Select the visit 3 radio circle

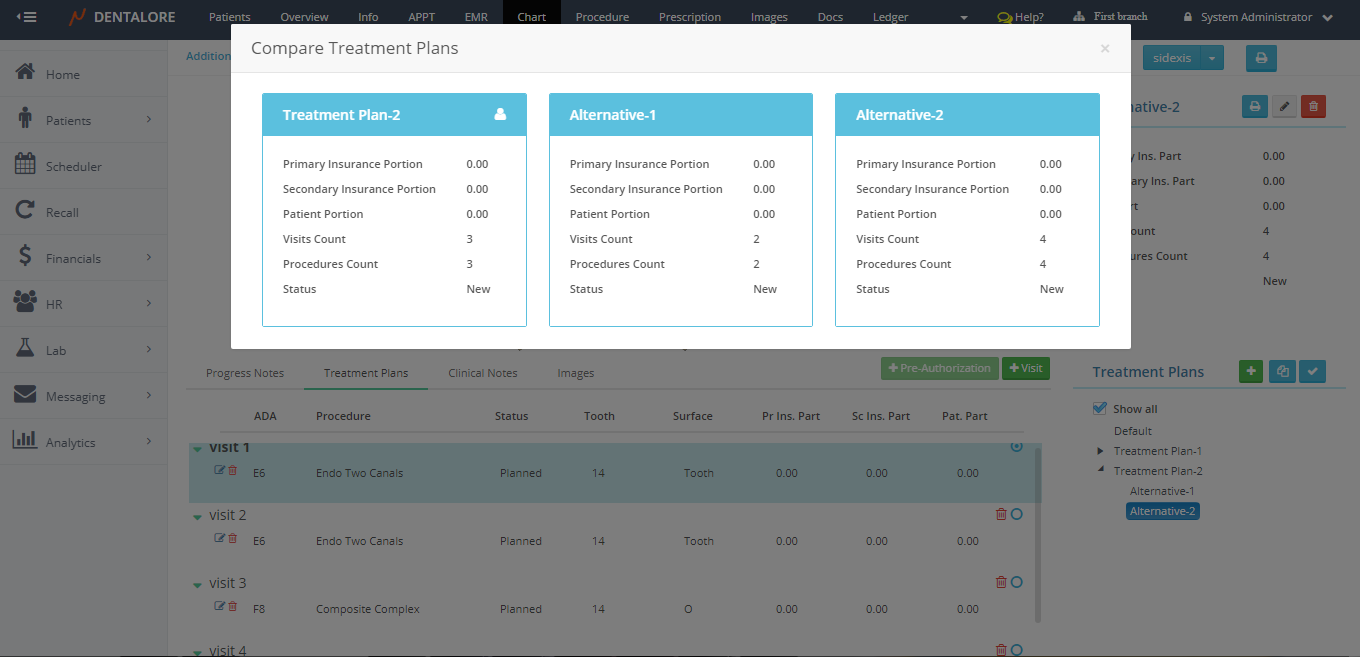pyautogui.click(x=1016, y=582)
